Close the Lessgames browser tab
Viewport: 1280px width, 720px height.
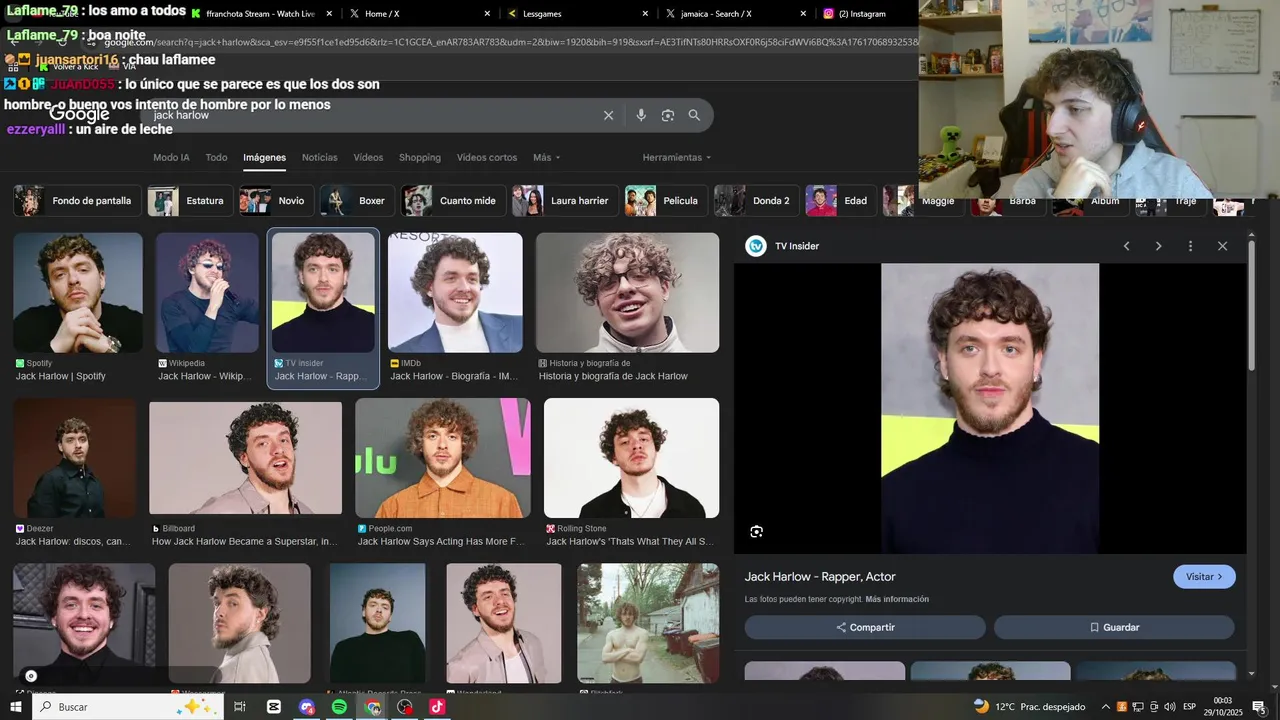click(645, 14)
